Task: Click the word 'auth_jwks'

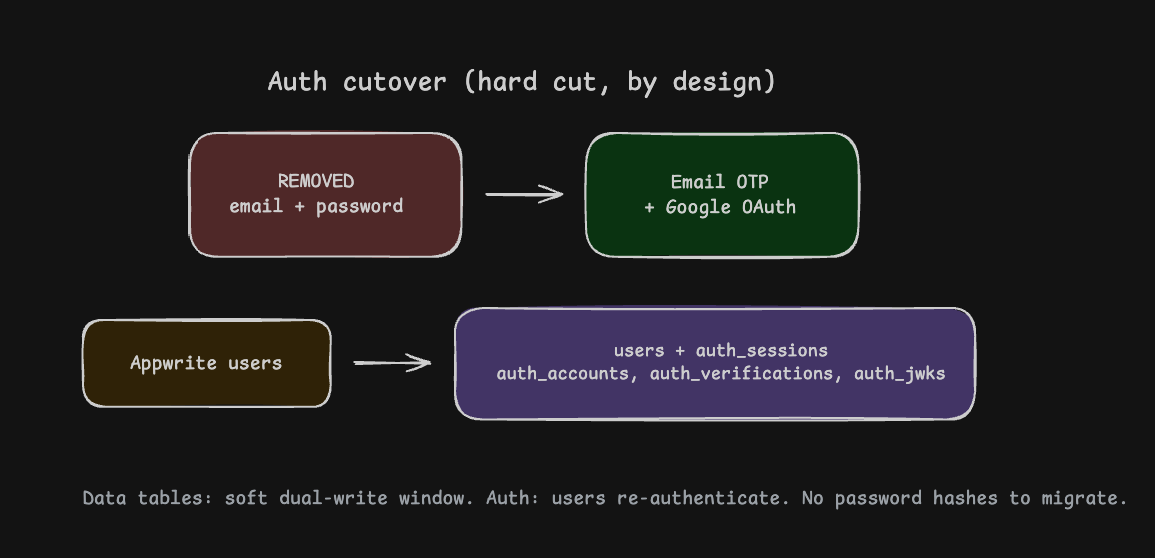Action: (x=899, y=374)
